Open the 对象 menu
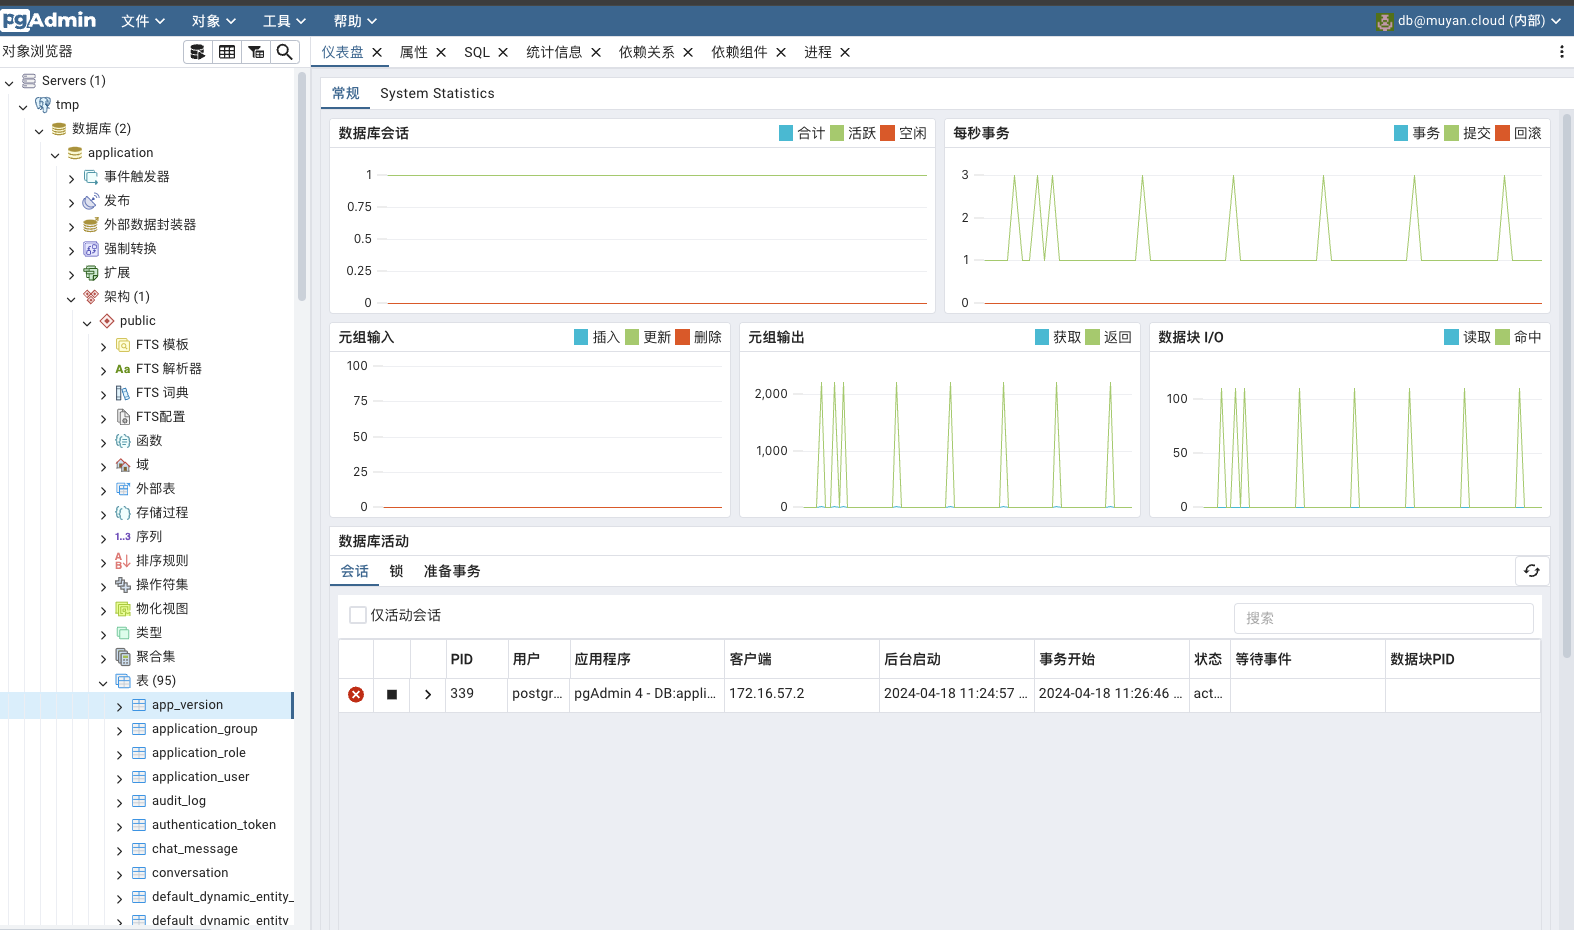Screen dimensions: 1574x930 tap(214, 21)
